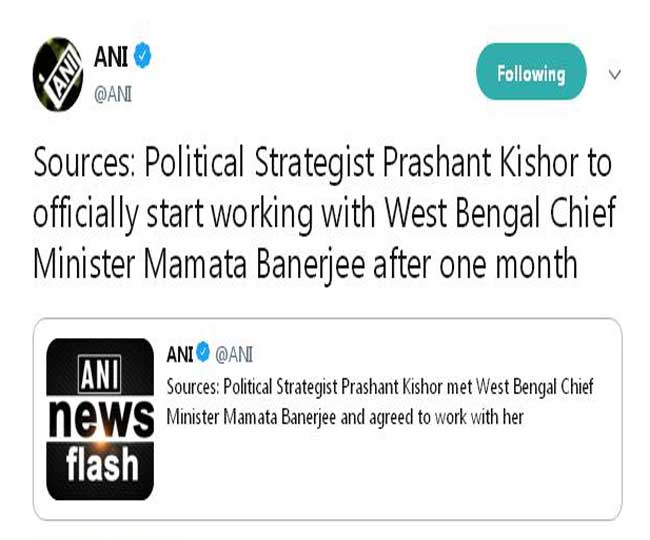650x540 pixels.
Task: Click the verified badge in the quoted tweet
Action: tap(202, 352)
